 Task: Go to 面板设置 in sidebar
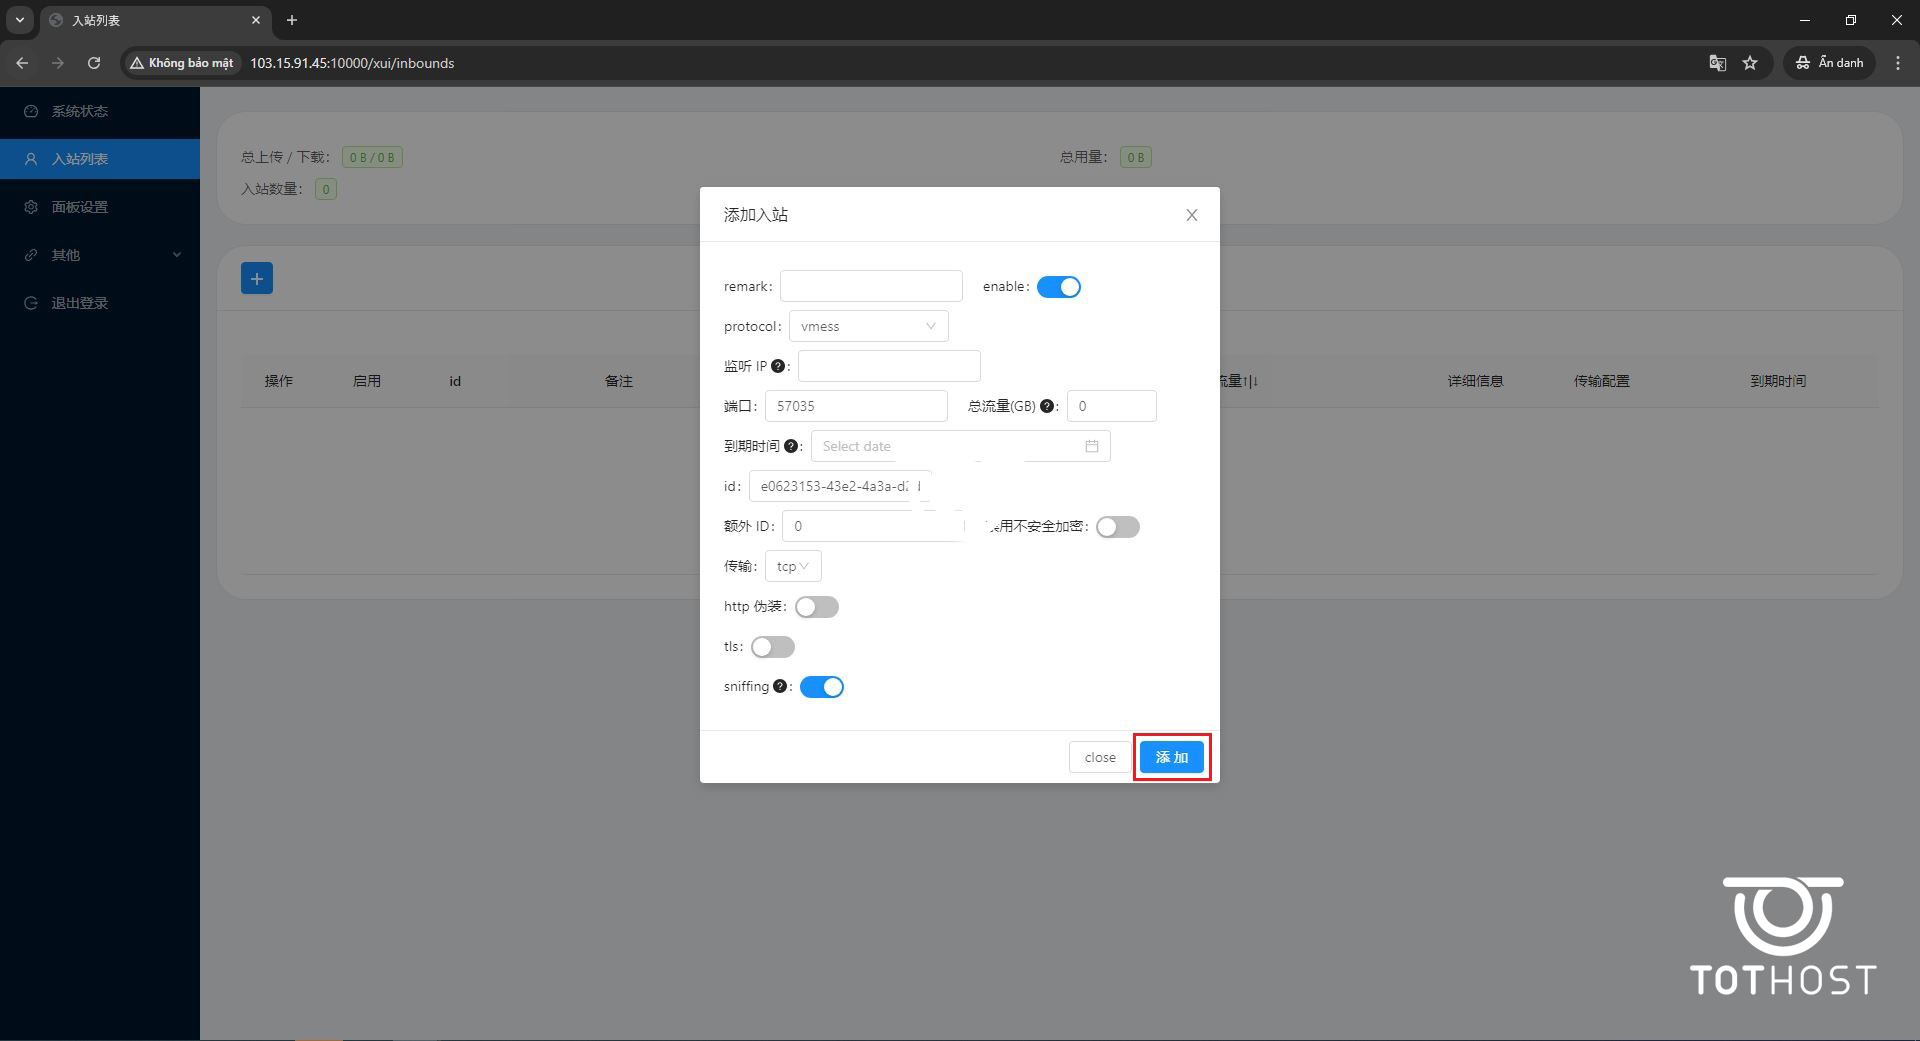pyautogui.click(x=80, y=207)
